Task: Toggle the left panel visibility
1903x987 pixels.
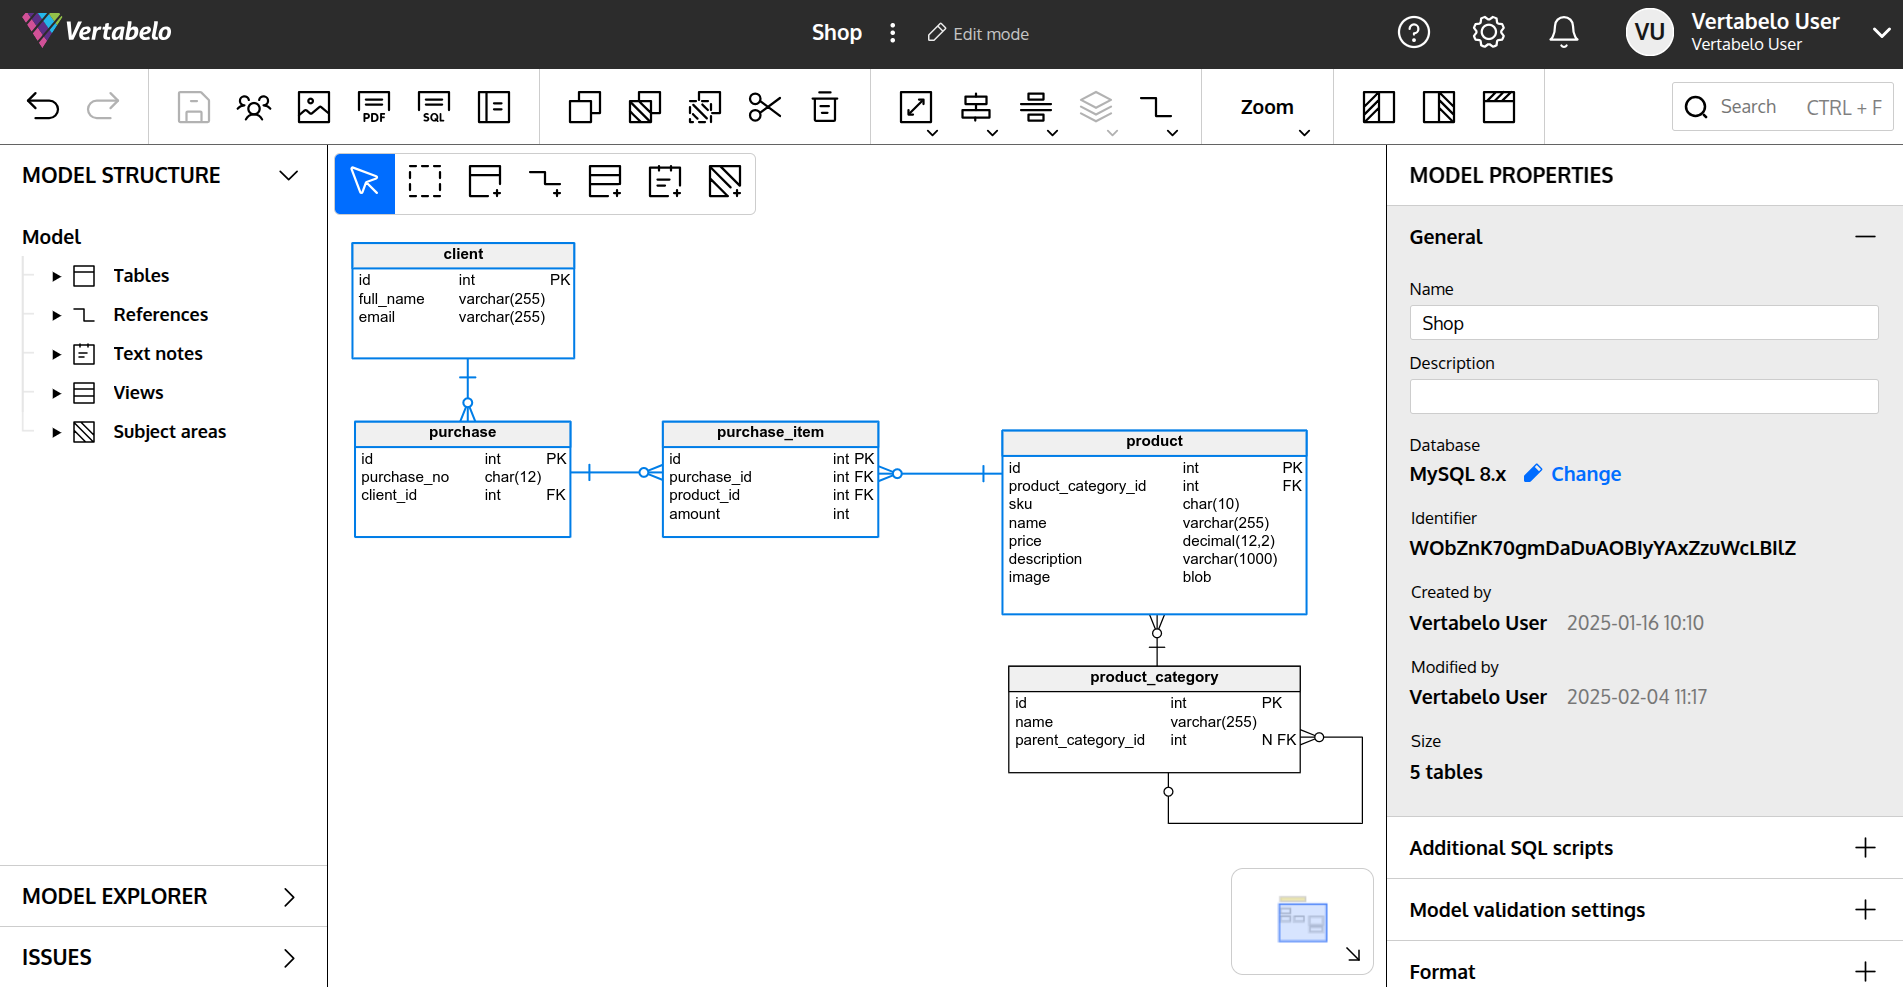Action: point(1379,106)
